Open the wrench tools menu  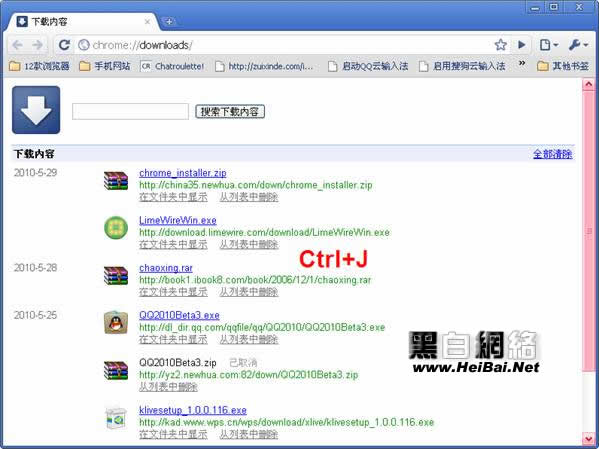578,45
